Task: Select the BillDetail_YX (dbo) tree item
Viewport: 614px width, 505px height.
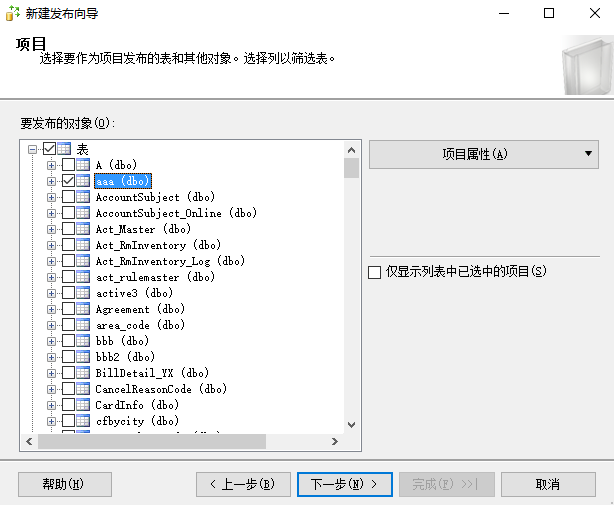Action: (151, 373)
